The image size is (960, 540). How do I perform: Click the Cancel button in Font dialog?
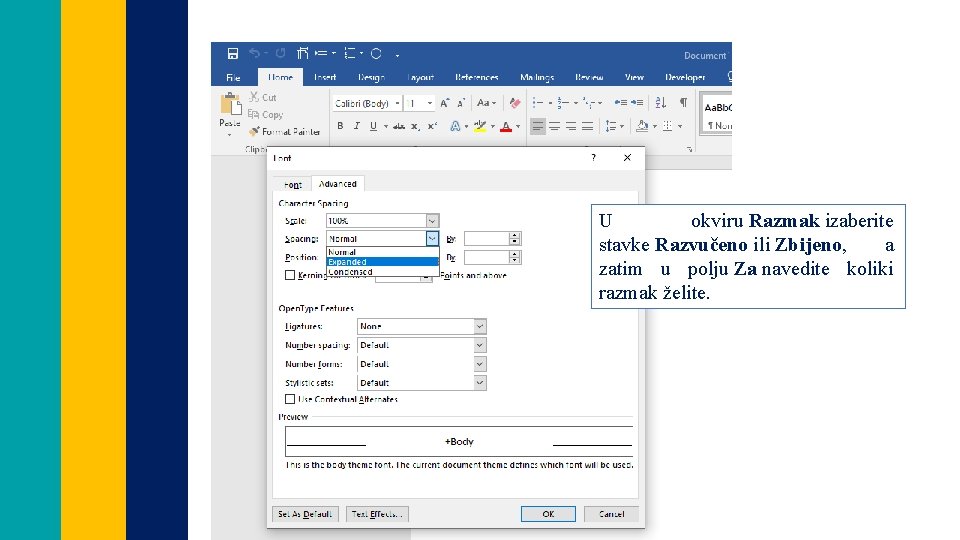[x=611, y=514]
